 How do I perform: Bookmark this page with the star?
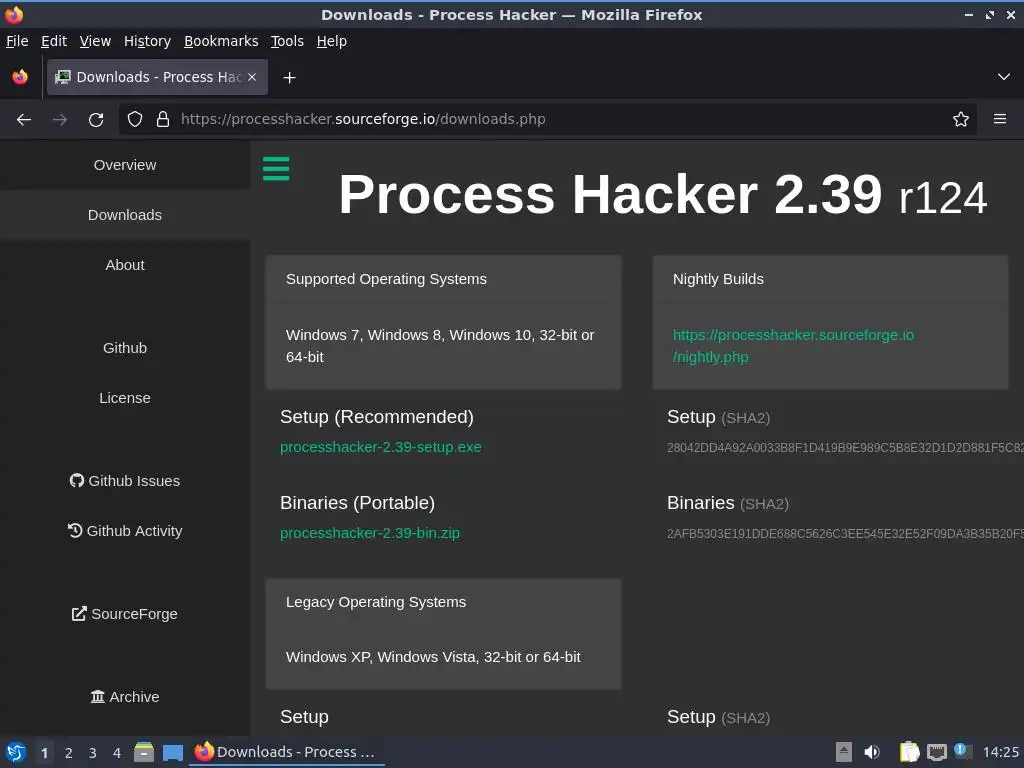(961, 119)
